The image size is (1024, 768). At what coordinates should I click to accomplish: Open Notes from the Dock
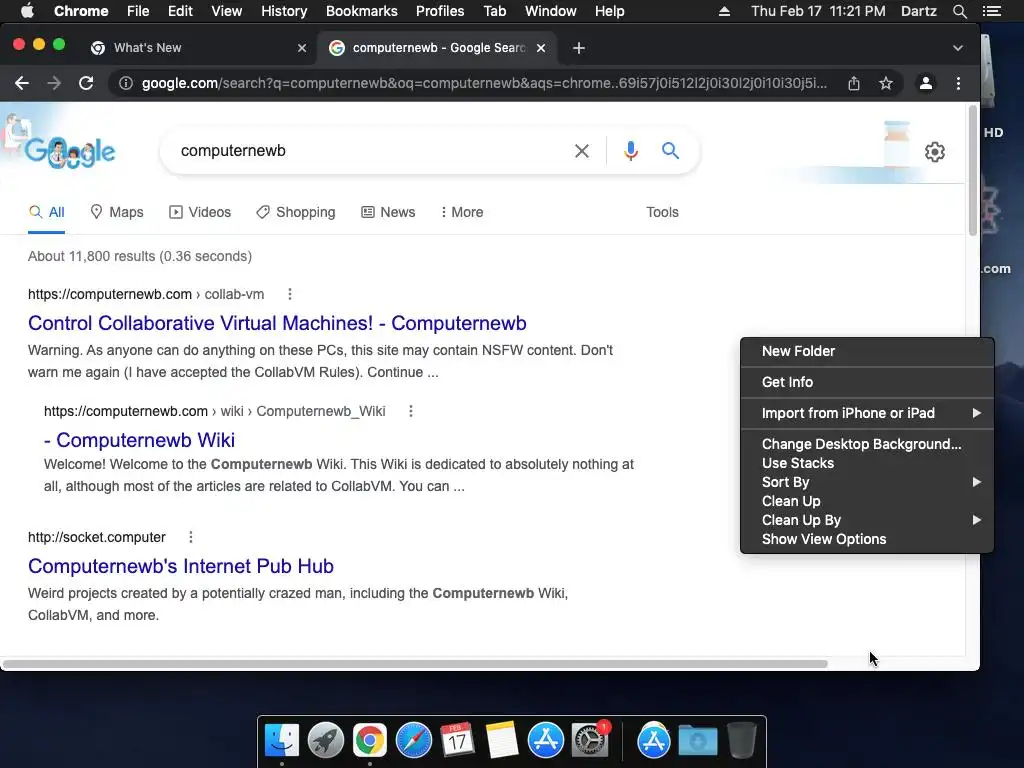(x=502, y=741)
